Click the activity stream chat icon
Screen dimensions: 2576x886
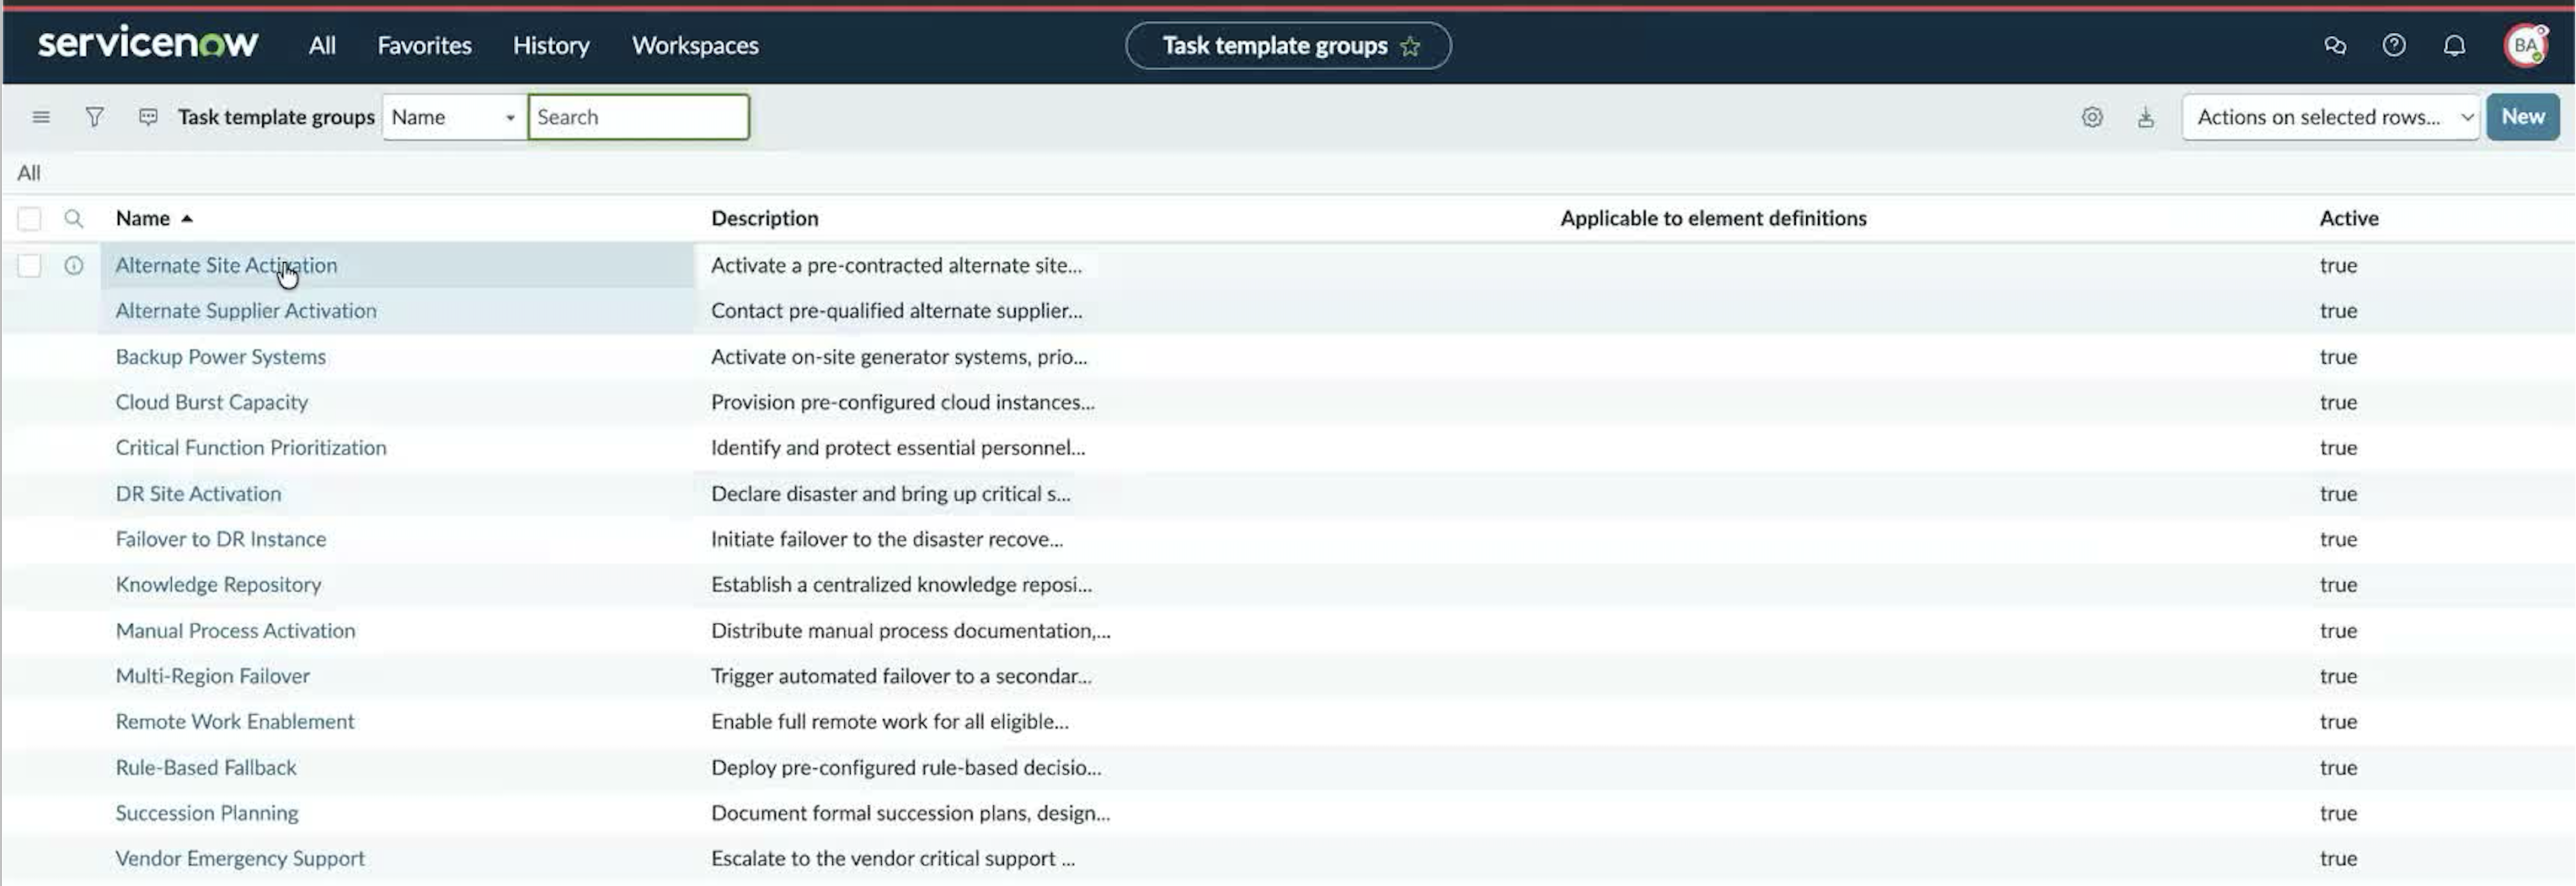click(148, 117)
